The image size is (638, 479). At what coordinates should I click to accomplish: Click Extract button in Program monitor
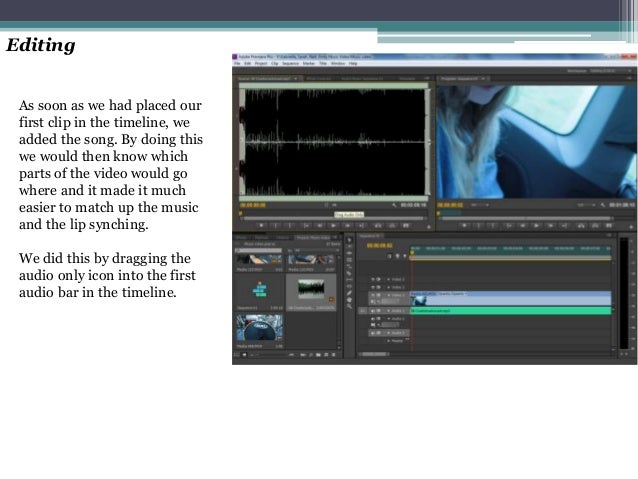tap(595, 225)
